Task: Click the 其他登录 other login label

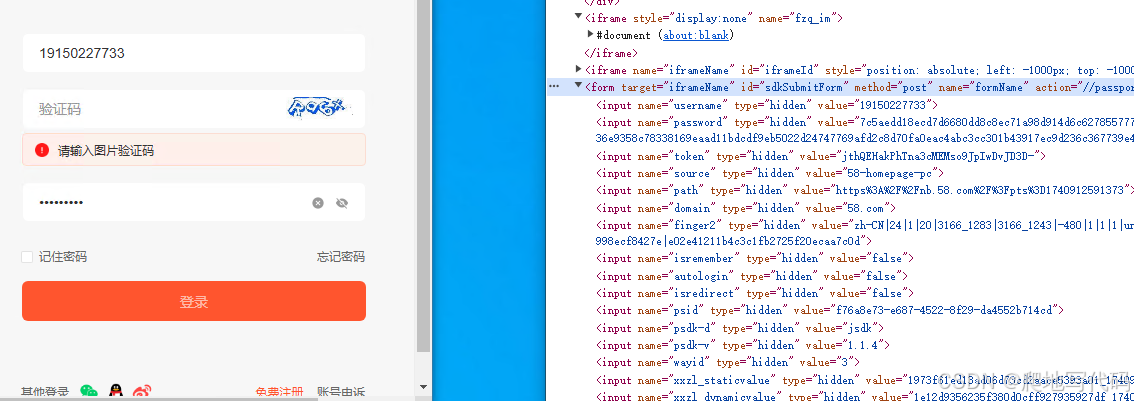Action: [45, 392]
